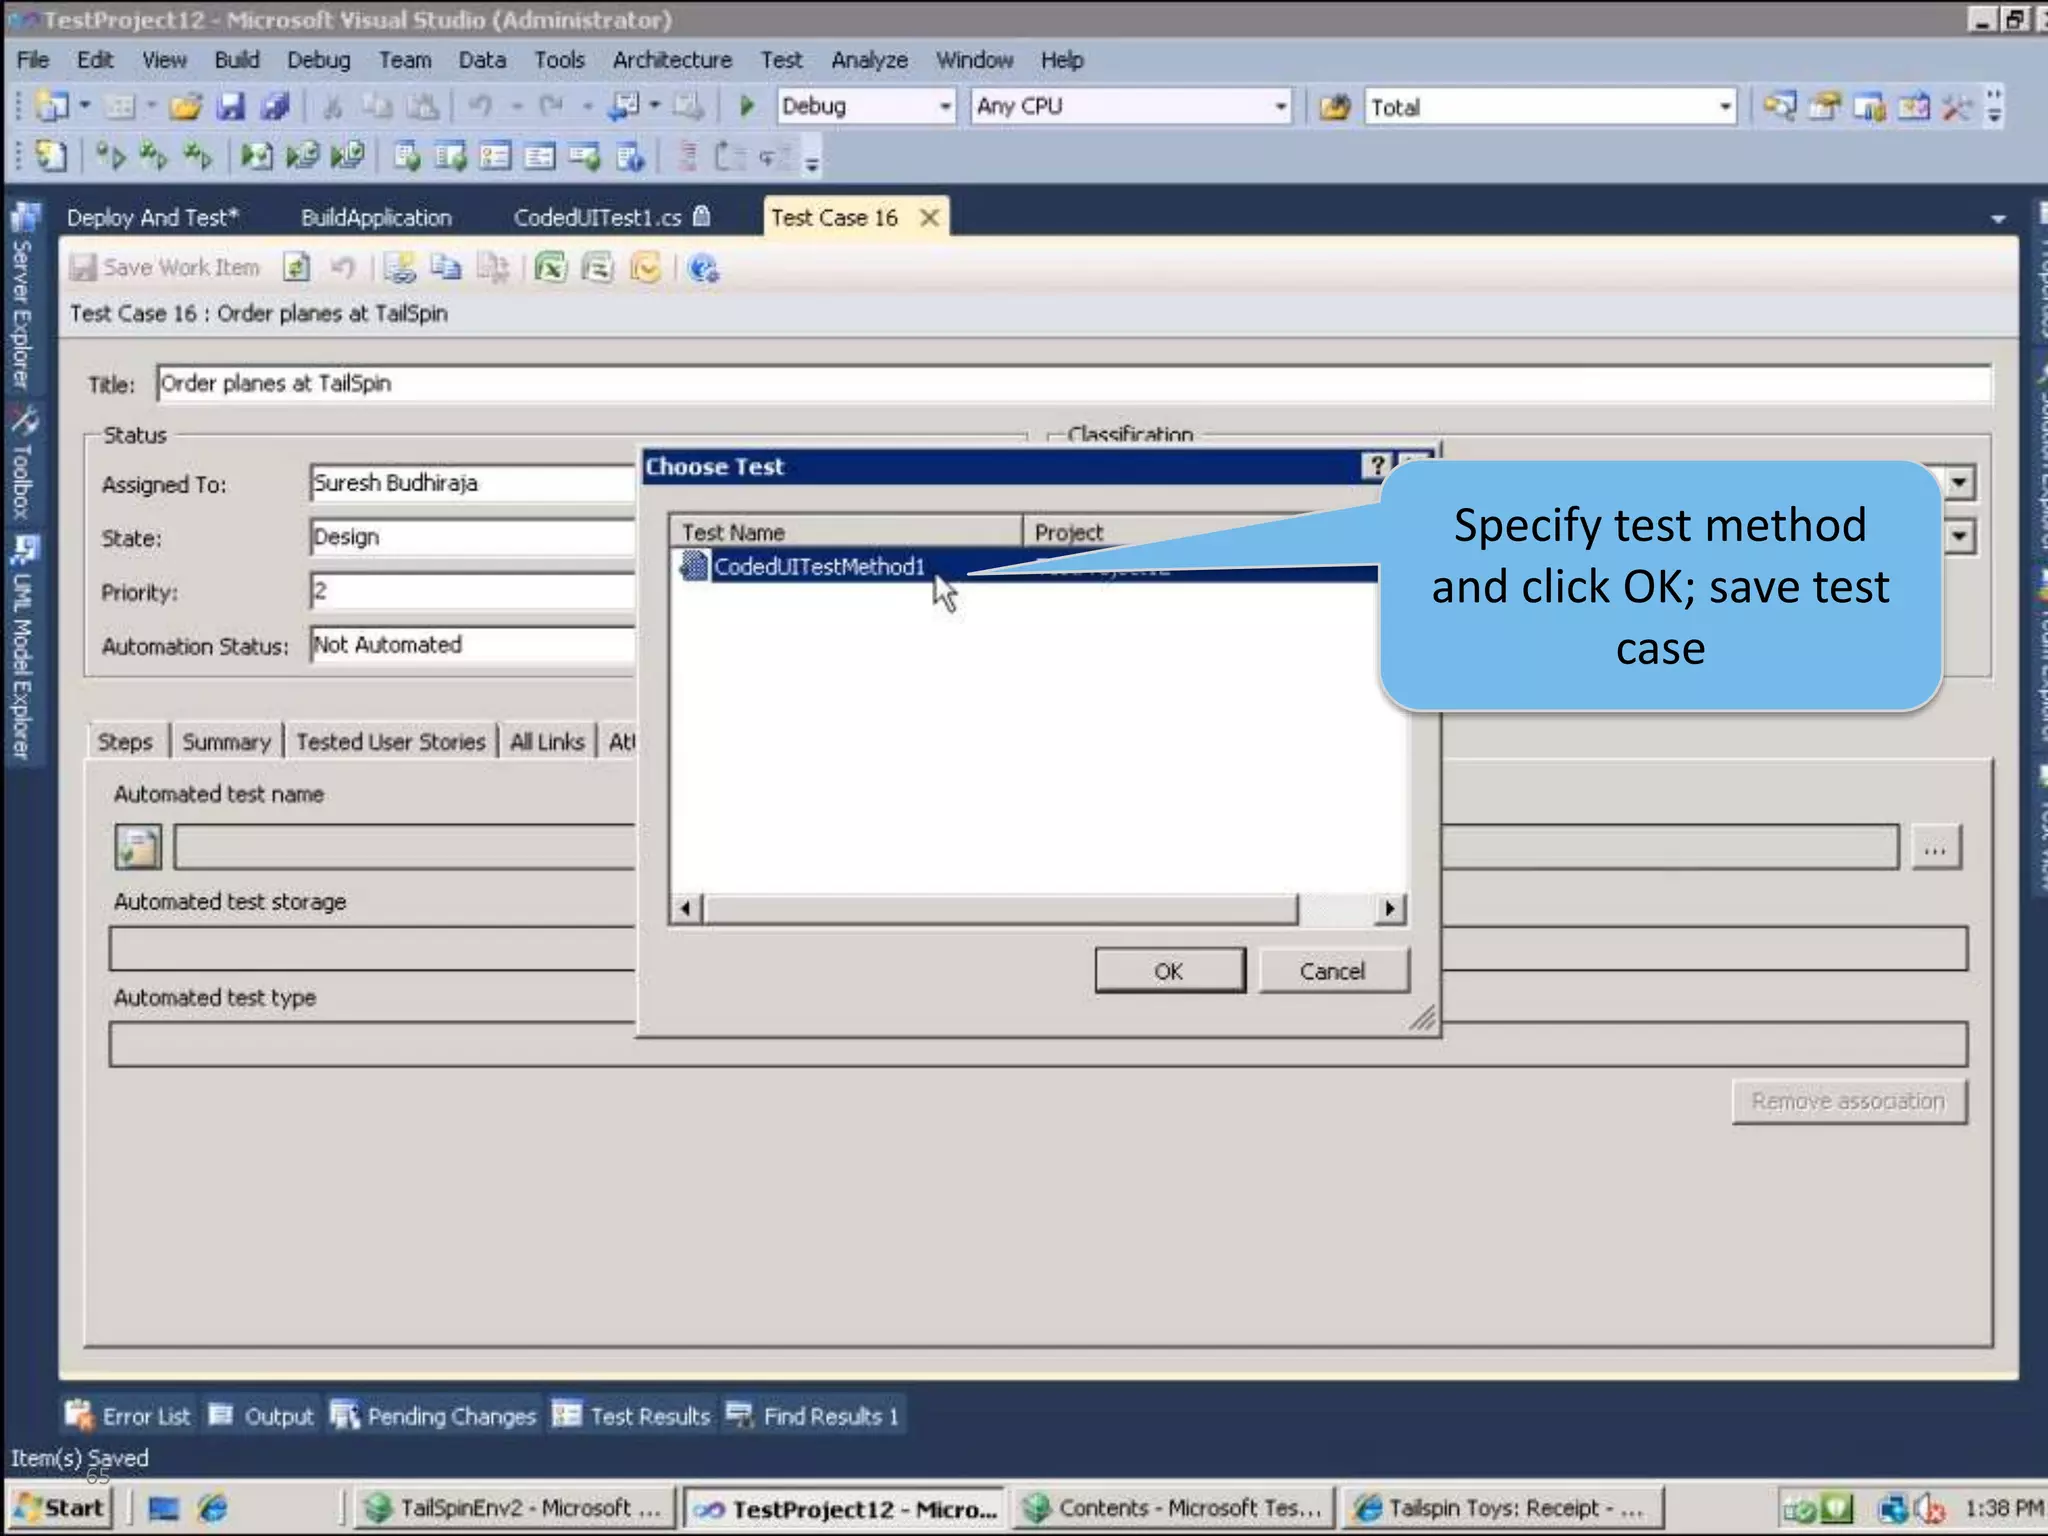The width and height of the screenshot is (2048, 1536).
Task: Click the Open in Microsoft Project icon
Action: point(598,268)
